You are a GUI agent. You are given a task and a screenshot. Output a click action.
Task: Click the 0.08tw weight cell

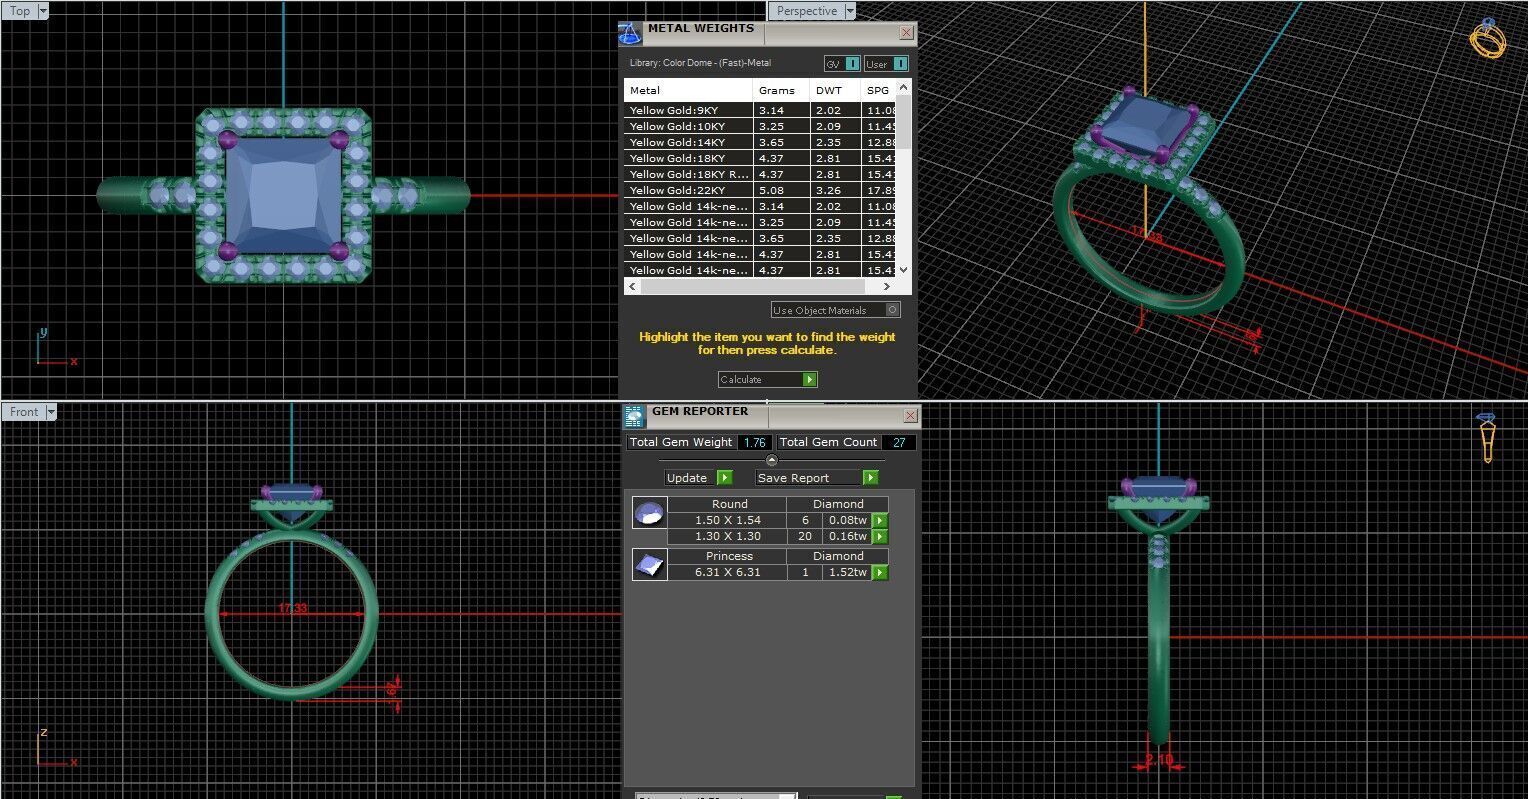pyautogui.click(x=847, y=520)
